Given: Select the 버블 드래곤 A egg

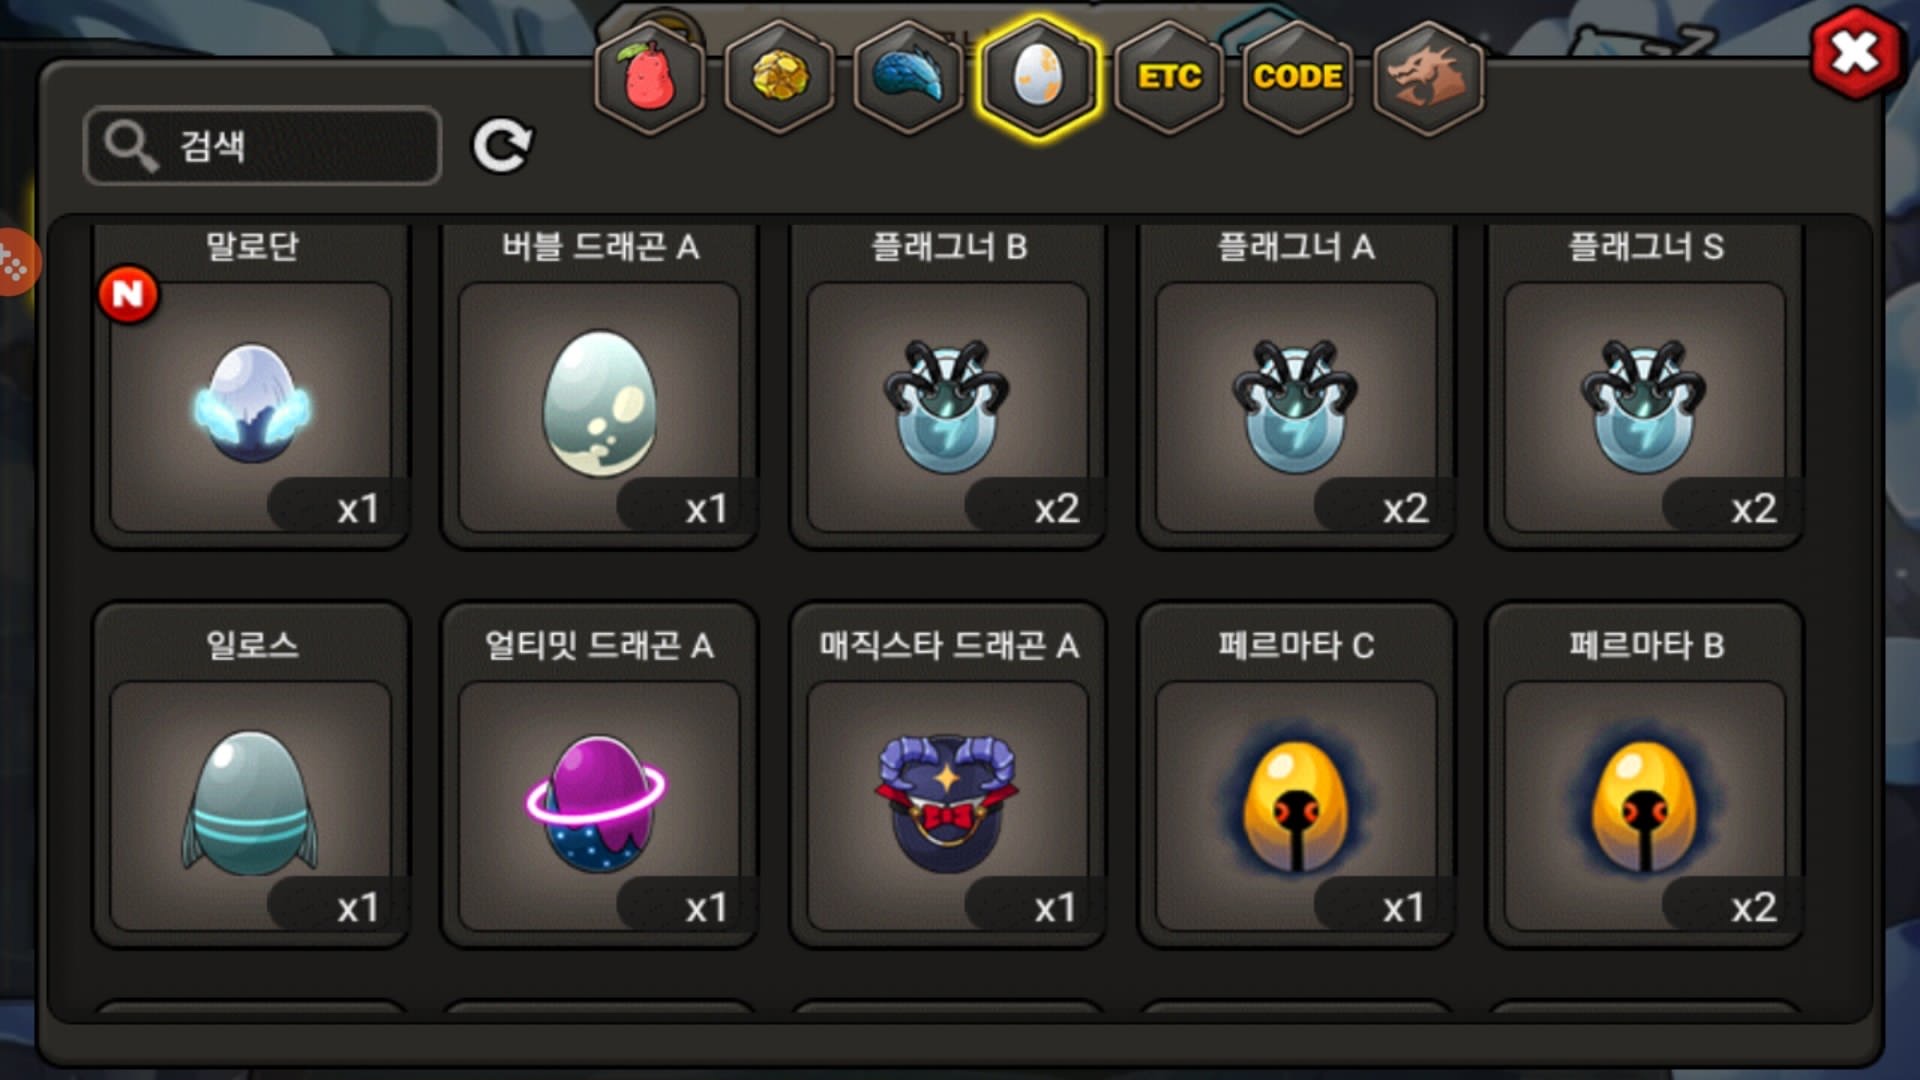Looking at the screenshot, I should pyautogui.click(x=600, y=386).
